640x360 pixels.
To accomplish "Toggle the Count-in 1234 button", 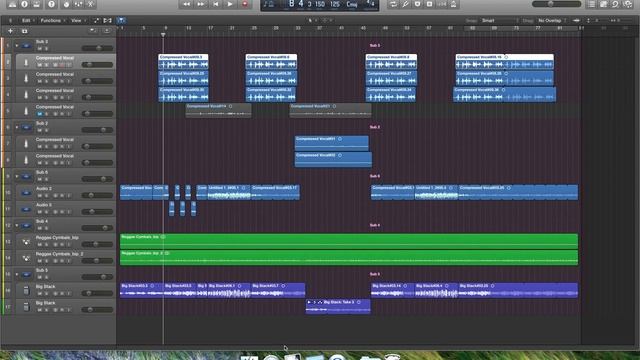I will (442, 4).
